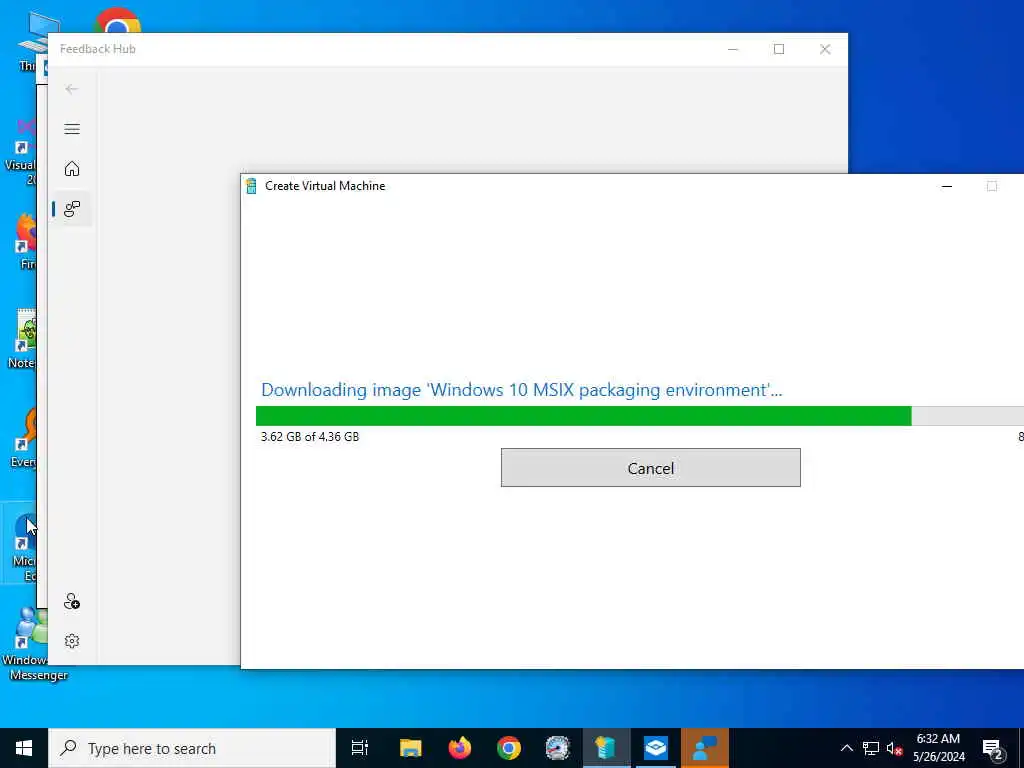The height and width of the screenshot is (768, 1024).
Task: Open Feedback Hub hamburger navigation menu
Action: 72,129
